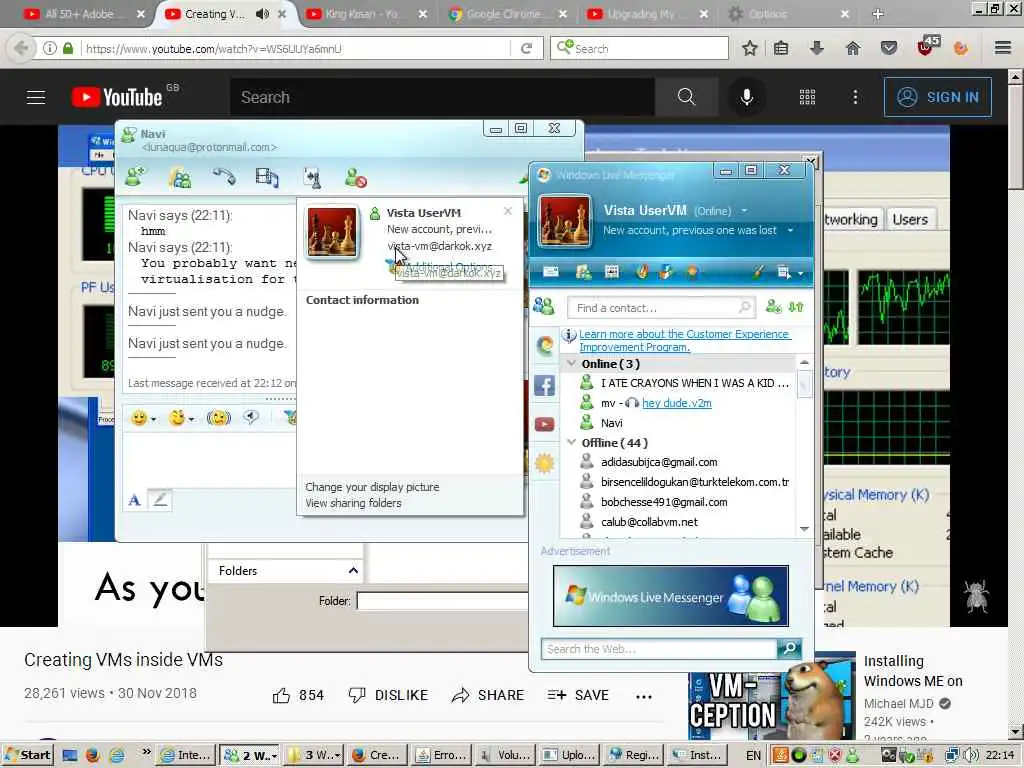Expand the taskbar quick launch chevron
The image size is (1024, 768).
click(146, 752)
